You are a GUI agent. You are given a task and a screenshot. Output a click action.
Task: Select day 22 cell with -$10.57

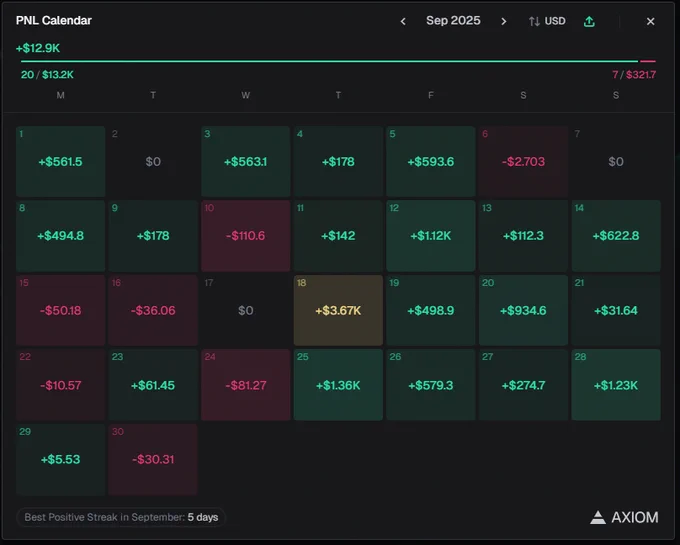click(x=60, y=385)
